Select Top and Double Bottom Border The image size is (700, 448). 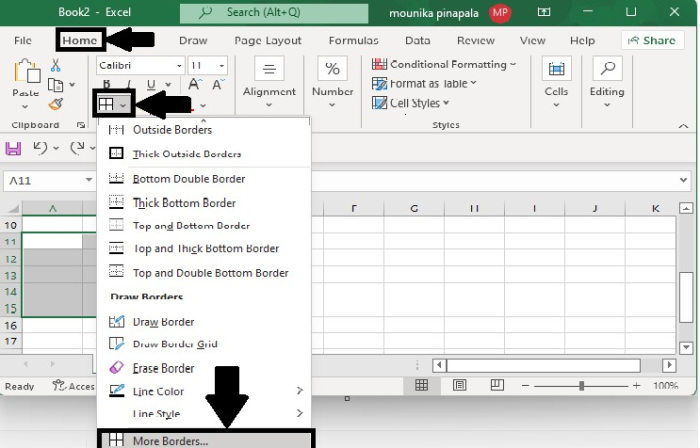click(204, 273)
